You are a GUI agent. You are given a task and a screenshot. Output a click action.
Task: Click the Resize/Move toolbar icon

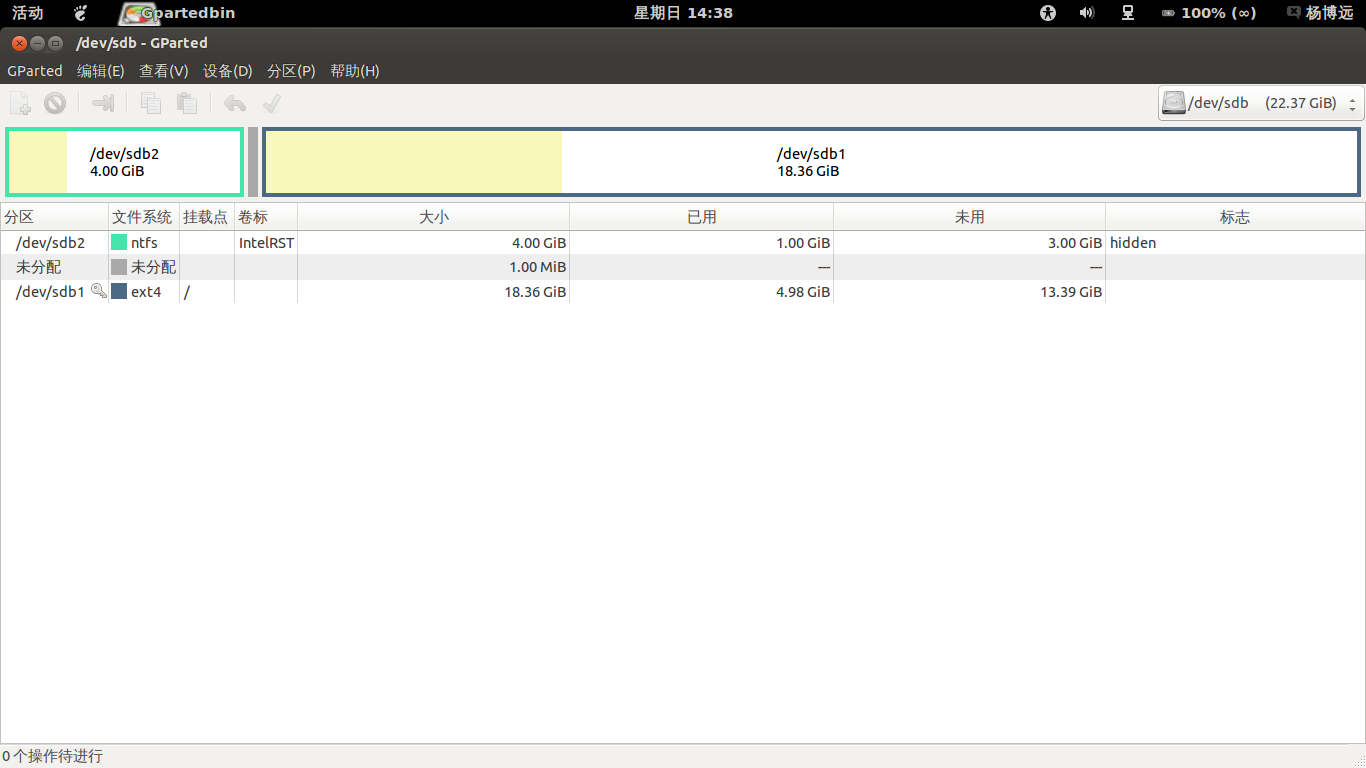click(103, 103)
